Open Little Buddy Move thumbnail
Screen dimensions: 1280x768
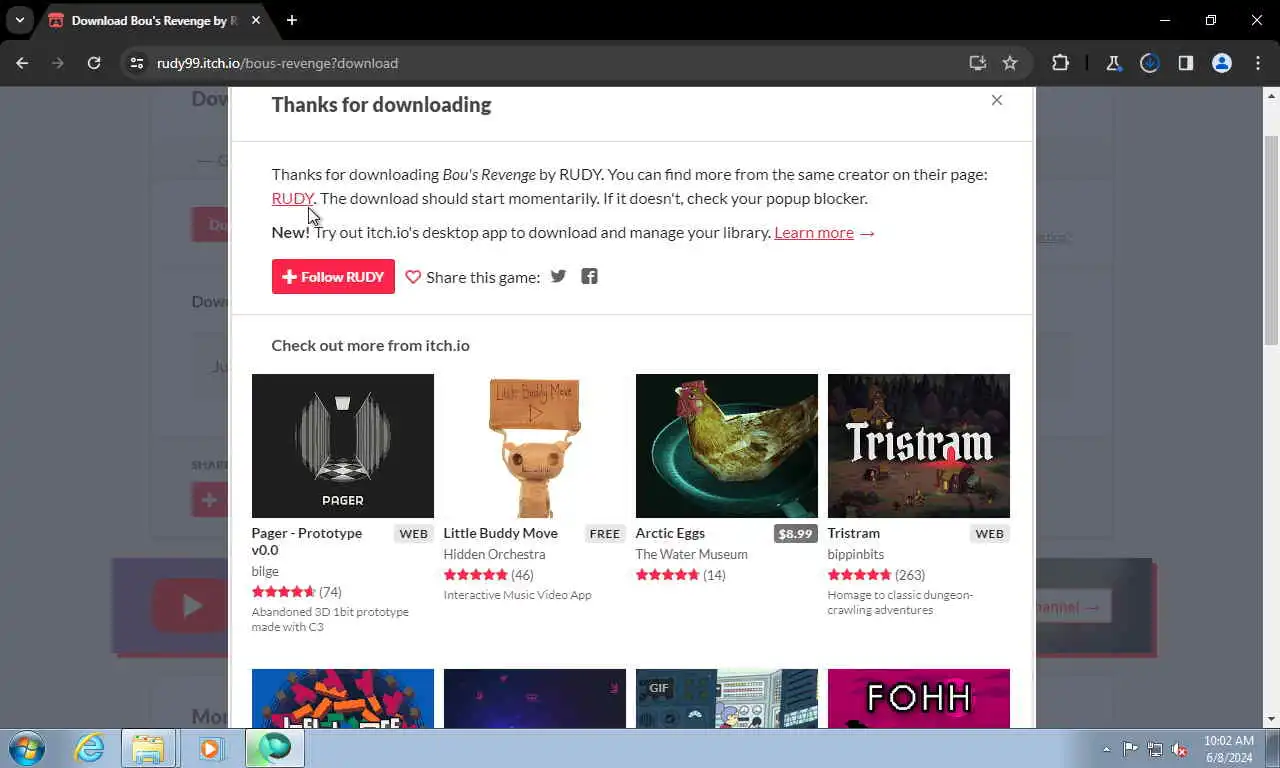[x=535, y=446]
